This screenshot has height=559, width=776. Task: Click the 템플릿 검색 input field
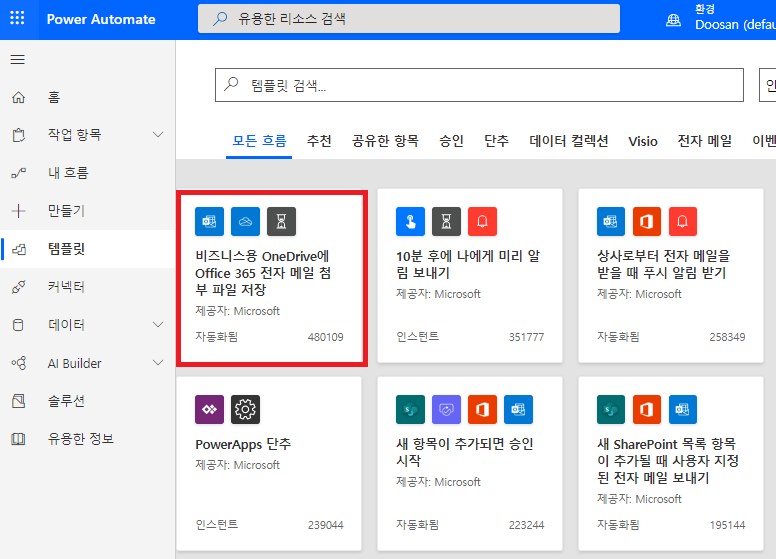click(x=479, y=85)
